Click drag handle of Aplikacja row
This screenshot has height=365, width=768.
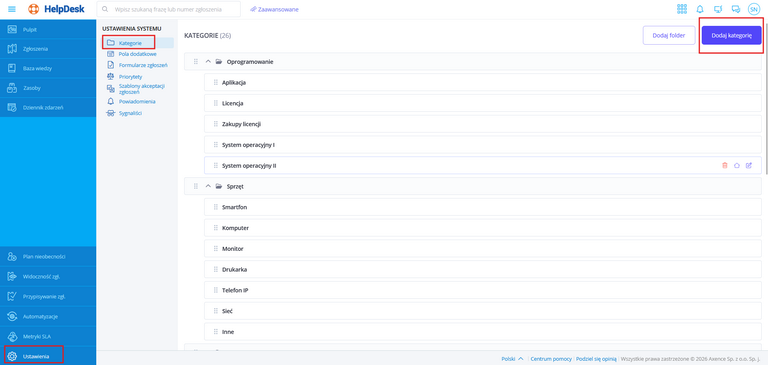(x=216, y=82)
